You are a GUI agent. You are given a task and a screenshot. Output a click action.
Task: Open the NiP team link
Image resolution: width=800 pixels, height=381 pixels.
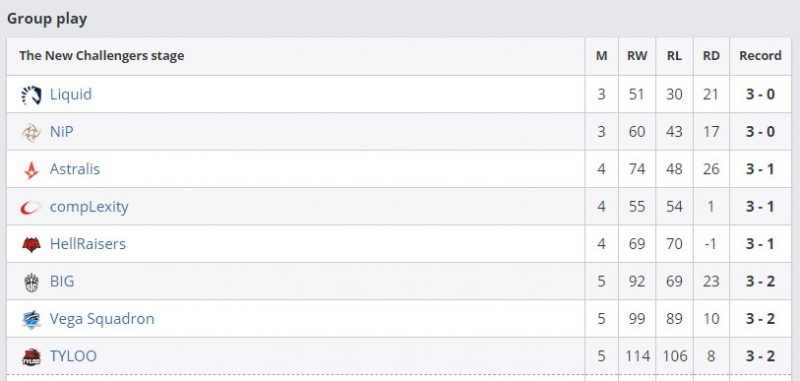click(x=61, y=132)
